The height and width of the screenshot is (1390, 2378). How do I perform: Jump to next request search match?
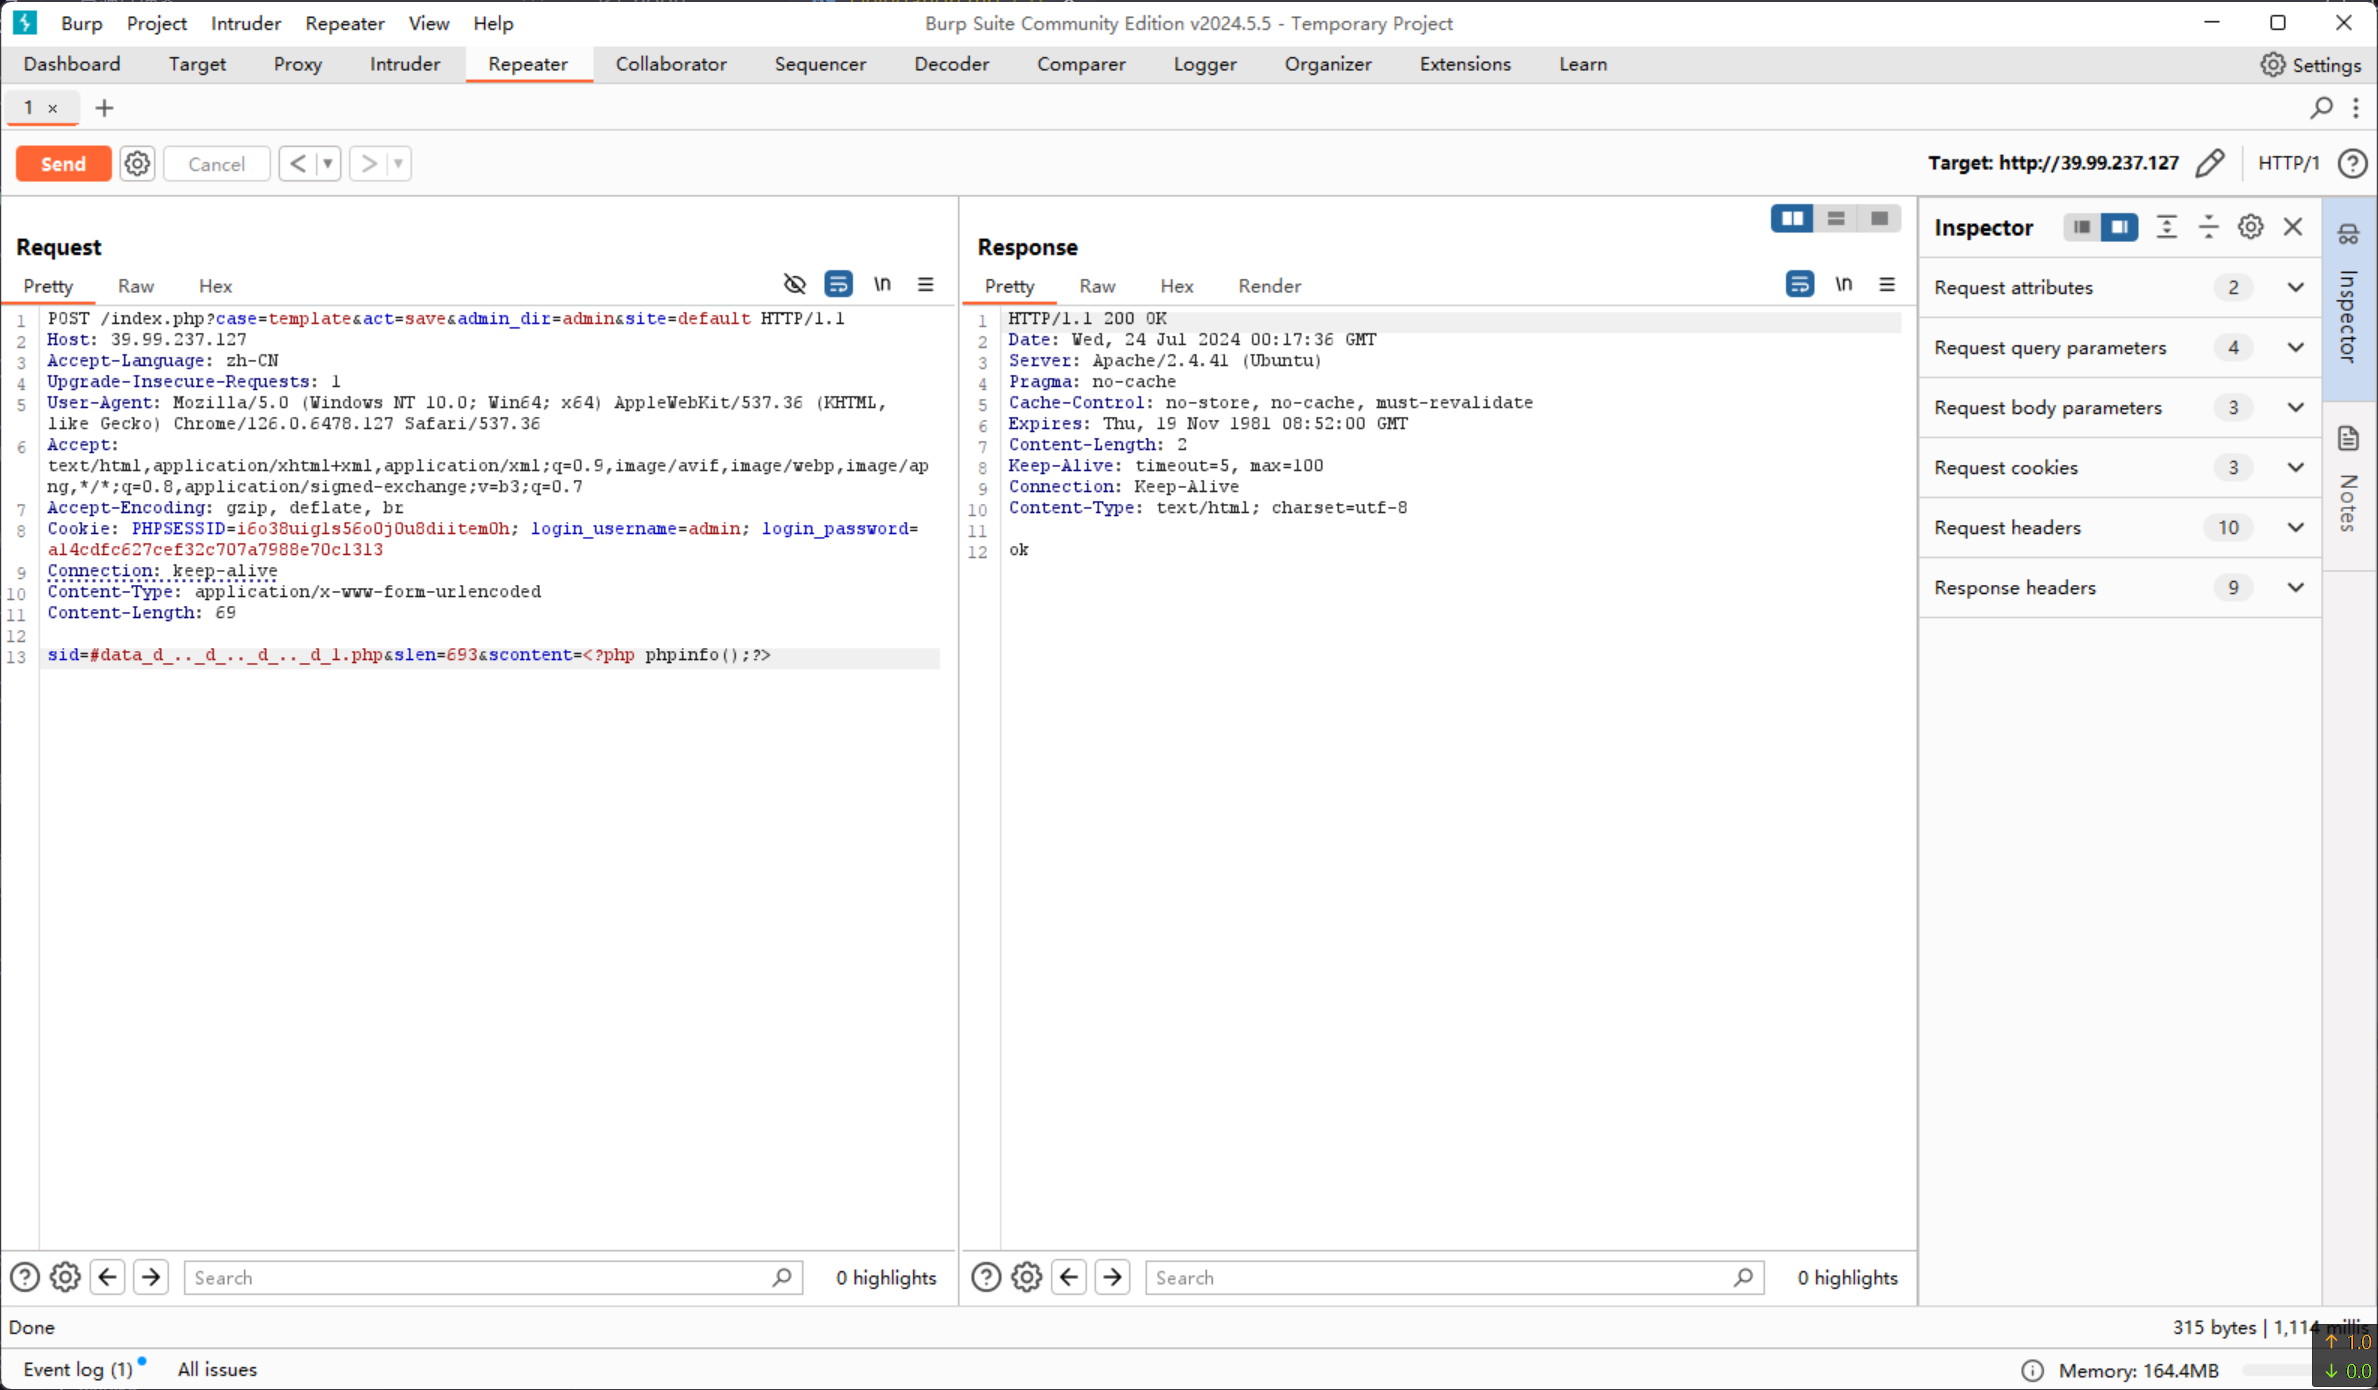(x=151, y=1277)
